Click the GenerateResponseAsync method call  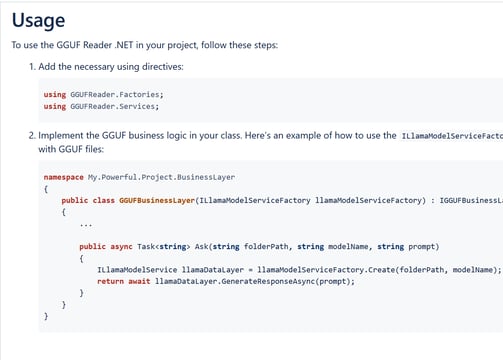(268, 281)
